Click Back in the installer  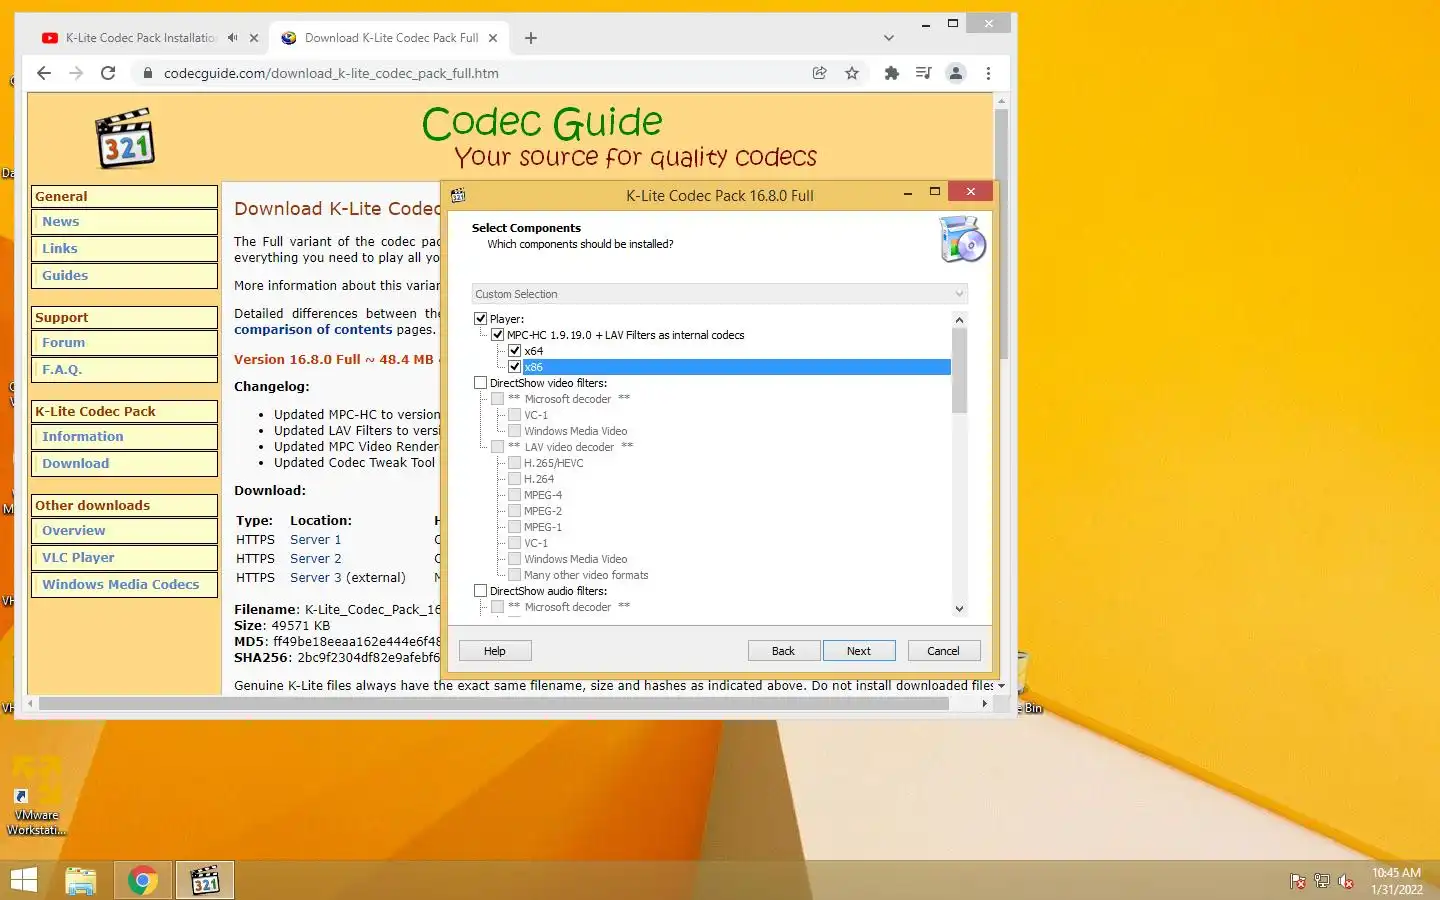pos(784,651)
